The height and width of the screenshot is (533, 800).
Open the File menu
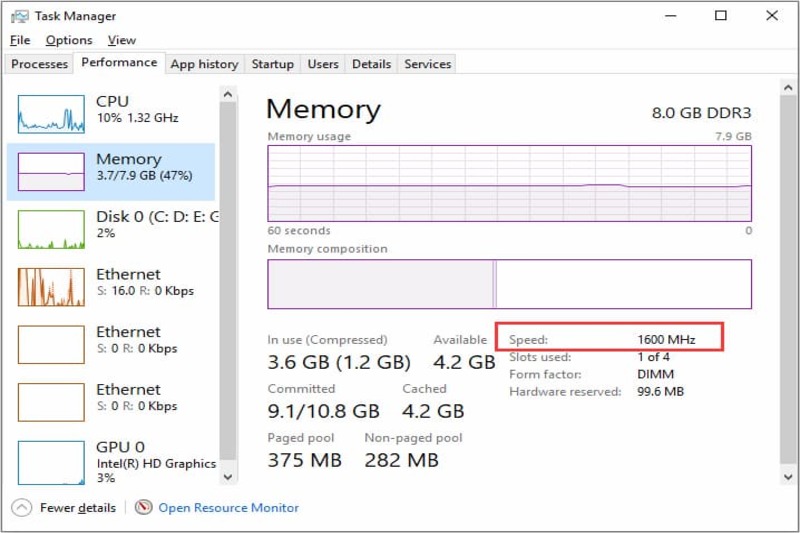click(x=20, y=40)
